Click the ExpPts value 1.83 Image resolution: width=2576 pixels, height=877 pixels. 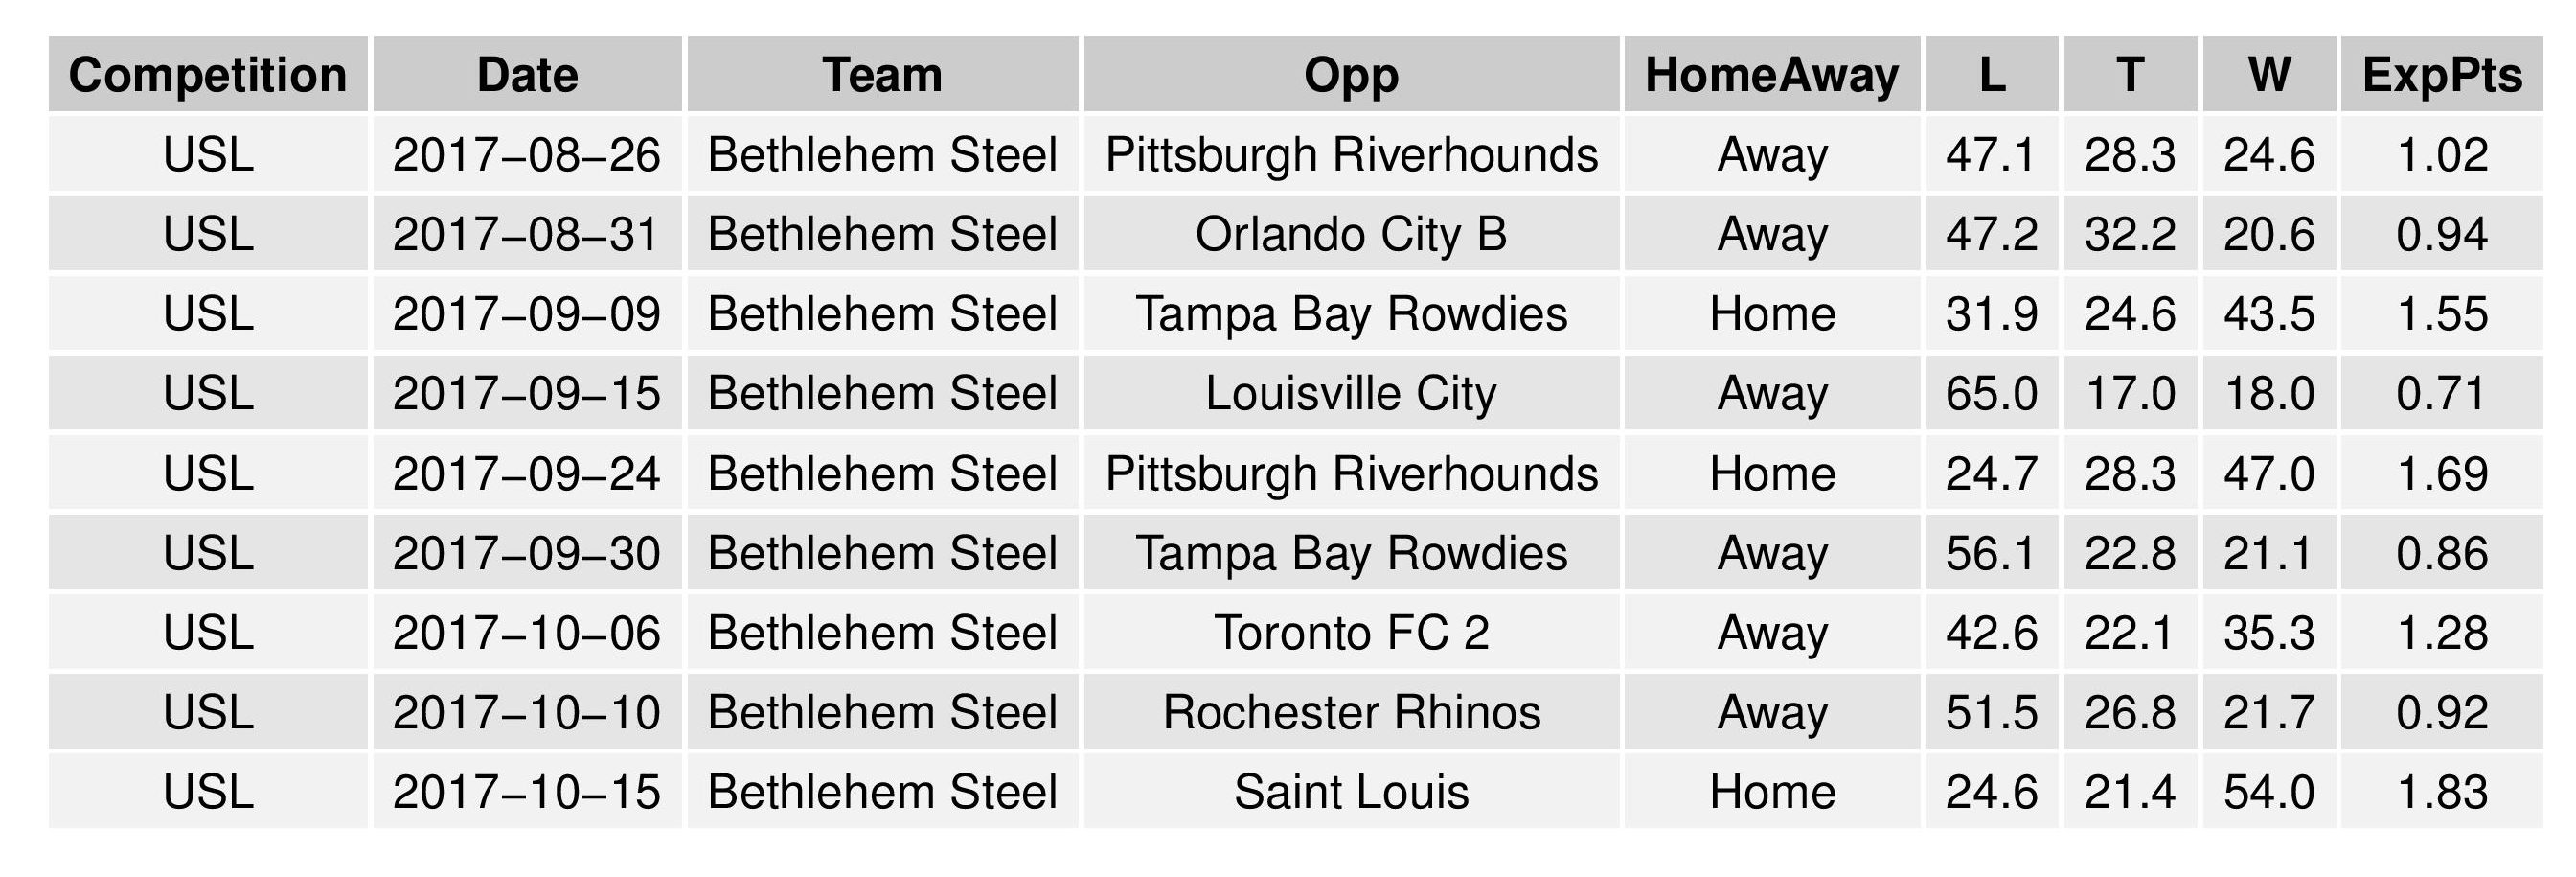coord(2442,792)
